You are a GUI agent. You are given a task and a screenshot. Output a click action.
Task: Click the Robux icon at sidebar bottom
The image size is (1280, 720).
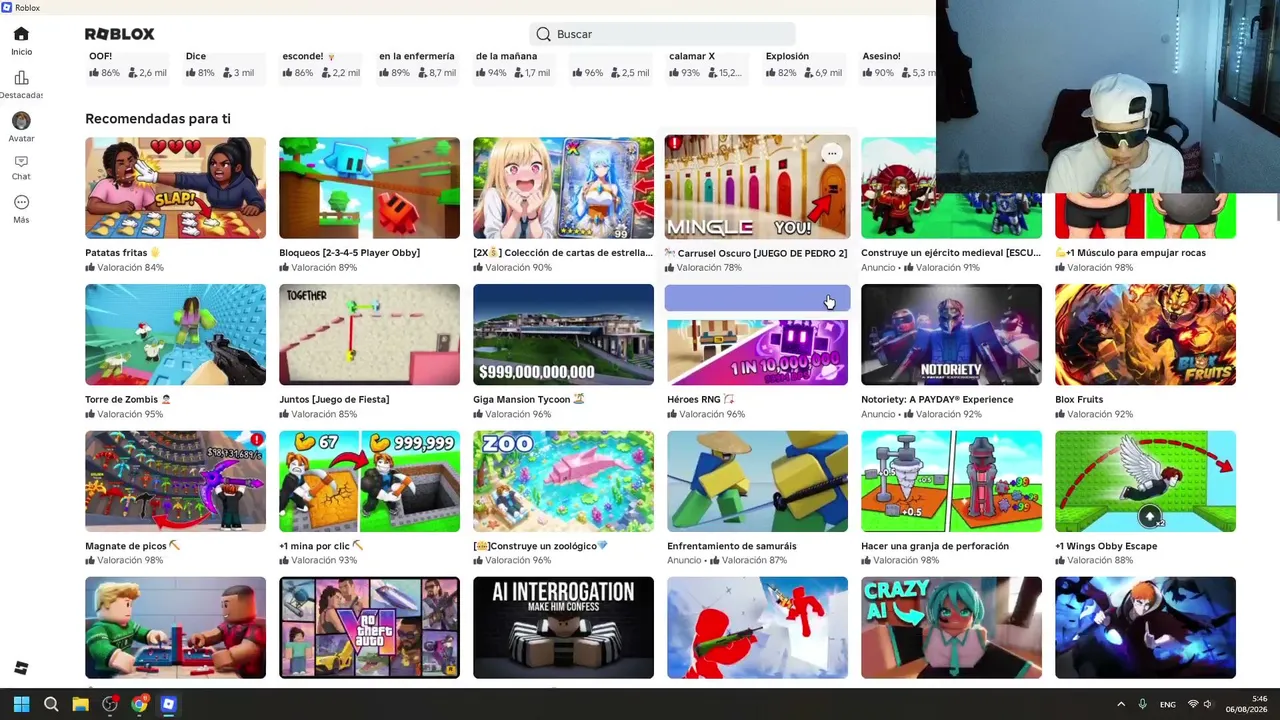[x=21, y=668]
